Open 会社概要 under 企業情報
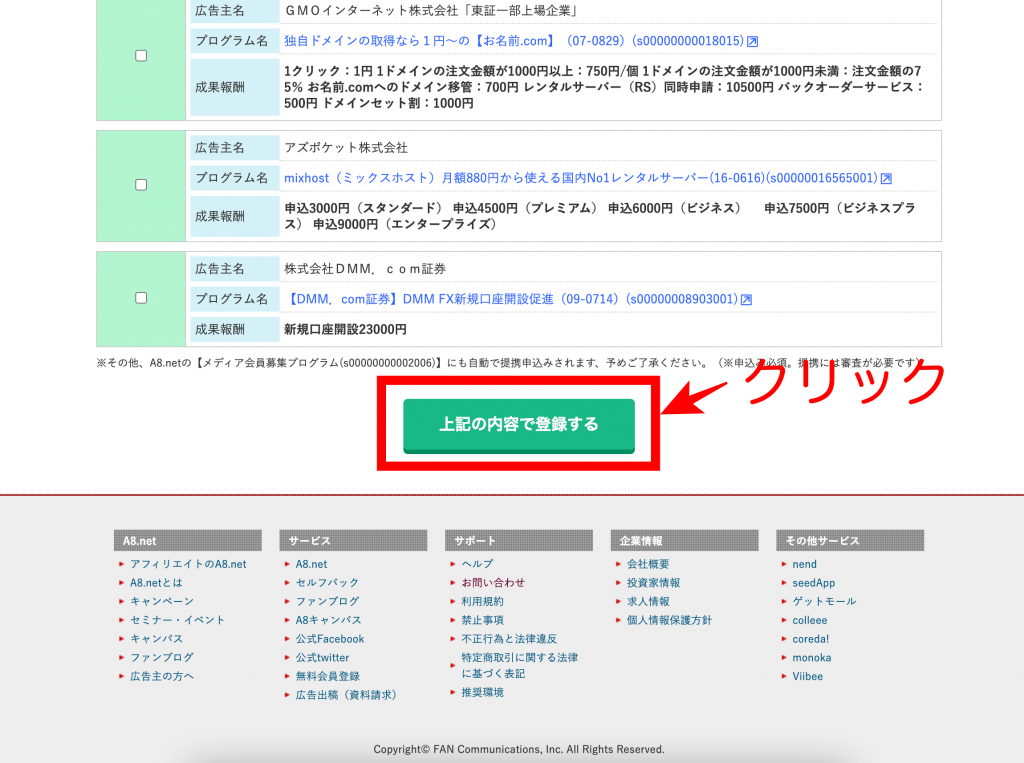 [648, 564]
